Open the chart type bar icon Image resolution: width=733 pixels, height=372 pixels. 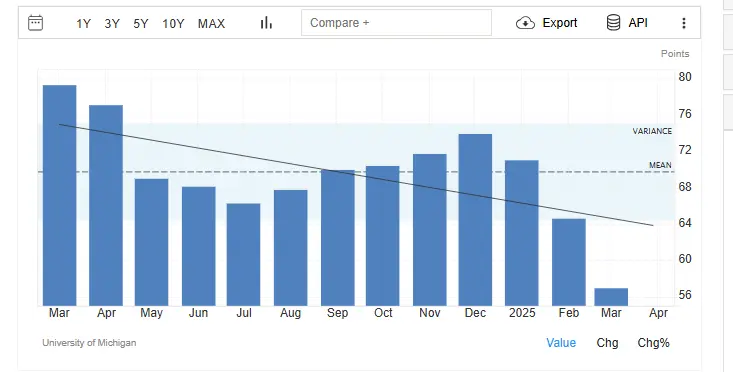[x=266, y=22]
